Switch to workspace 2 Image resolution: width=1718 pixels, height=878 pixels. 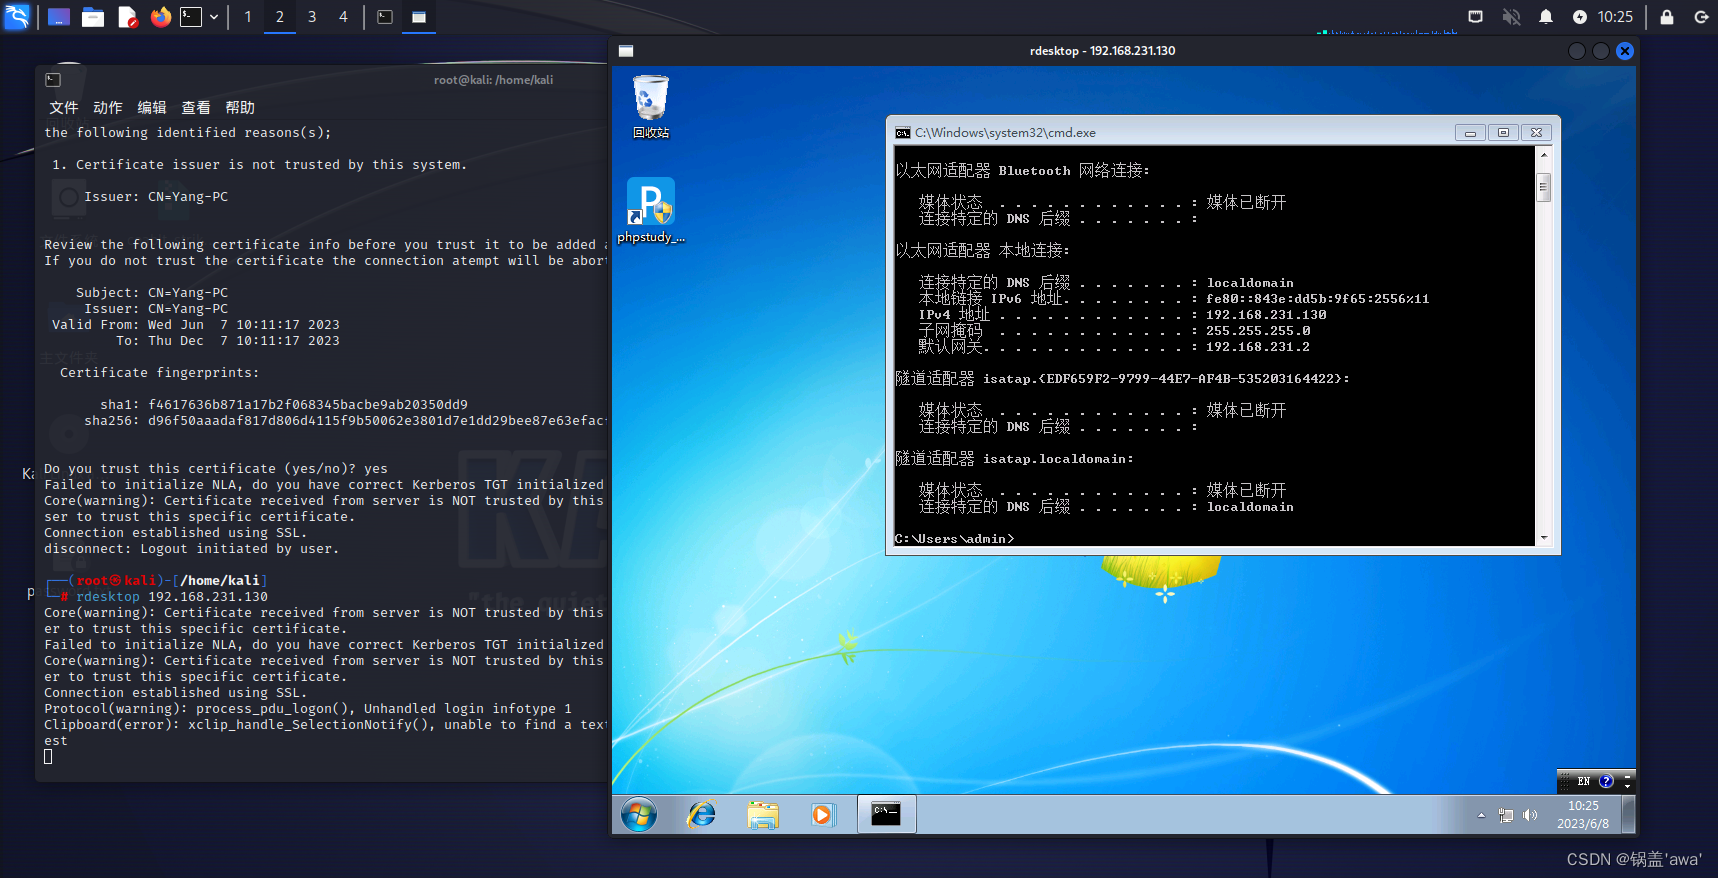280,17
